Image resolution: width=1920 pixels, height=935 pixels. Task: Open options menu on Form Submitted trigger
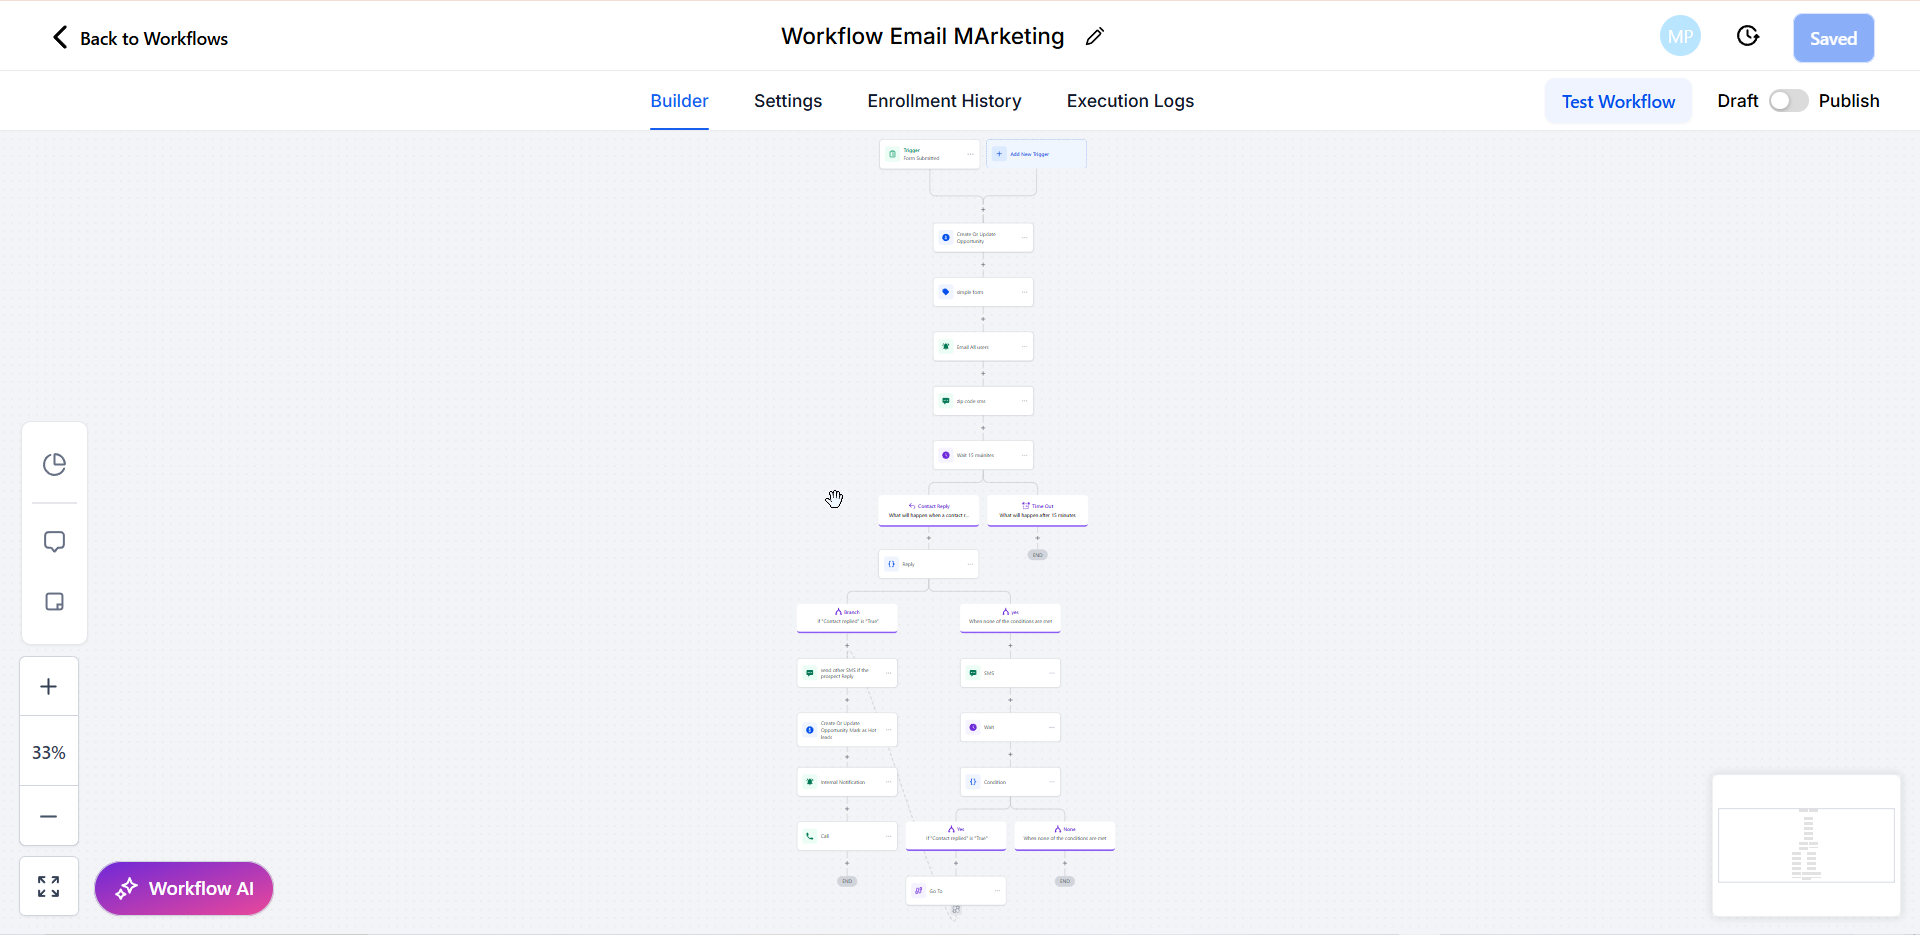970,153
